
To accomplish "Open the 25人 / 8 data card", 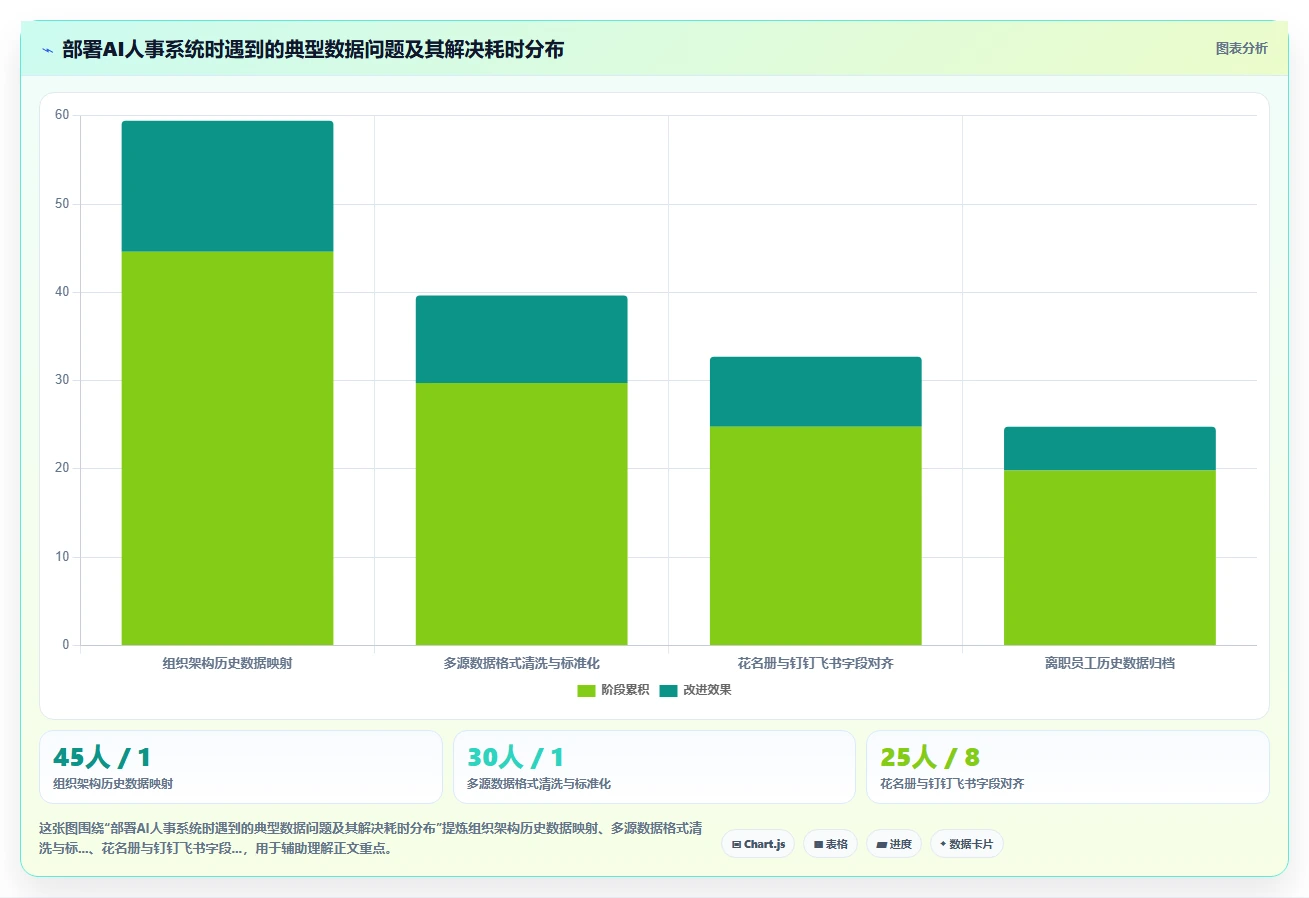I will tap(1068, 767).
